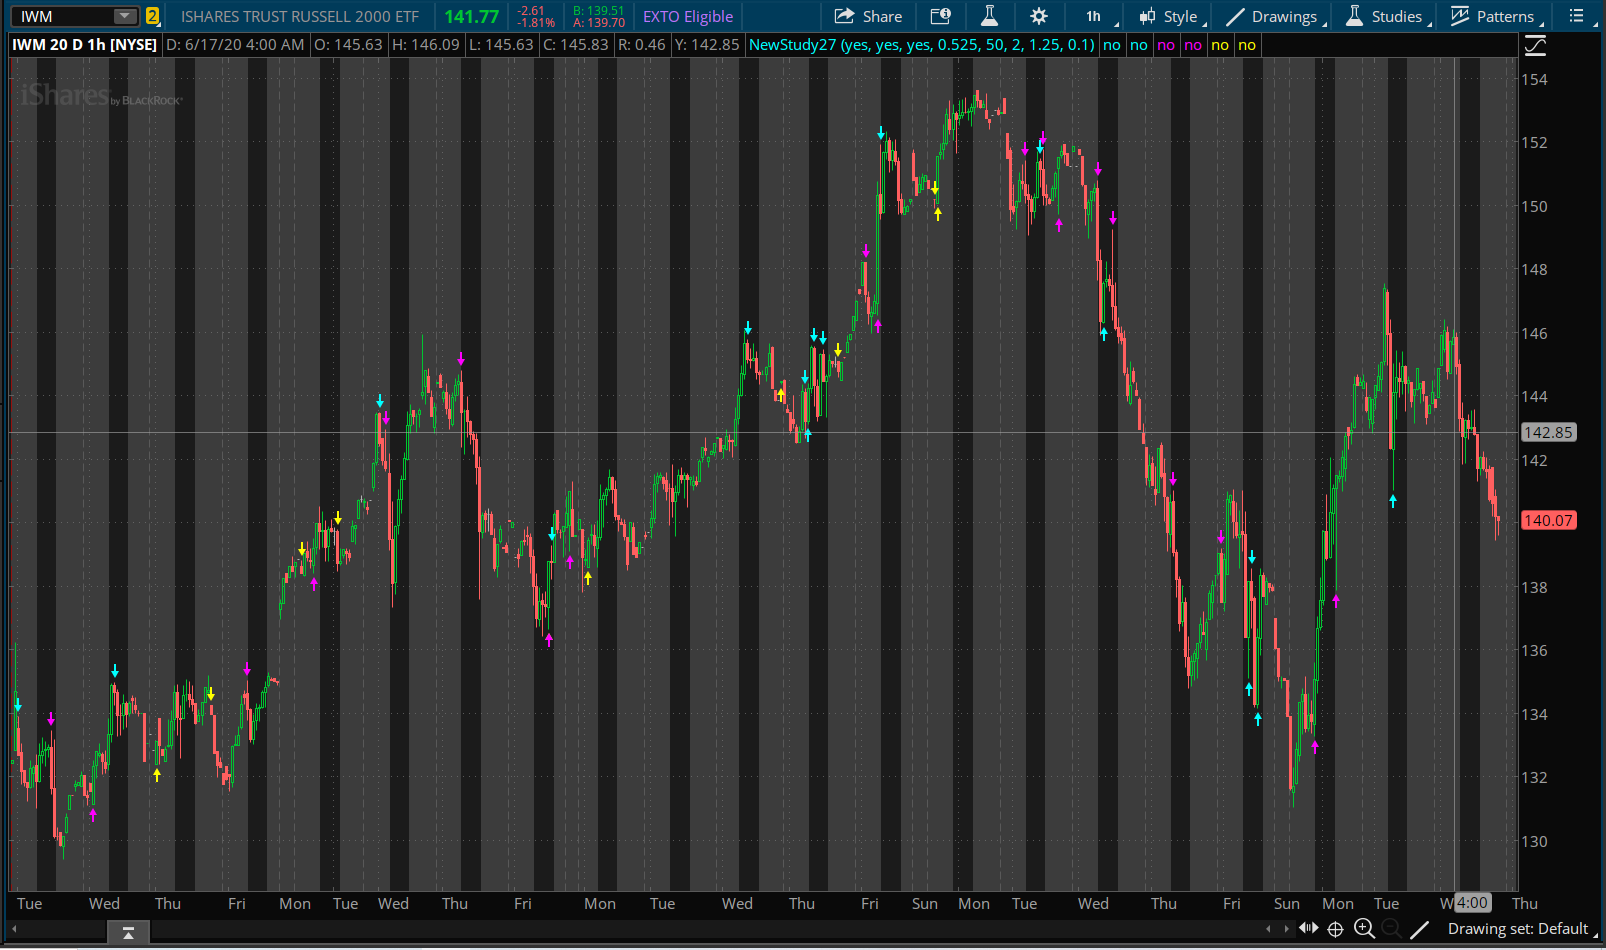Open the Drawing set: Default dropdown

click(x=1521, y=929)
